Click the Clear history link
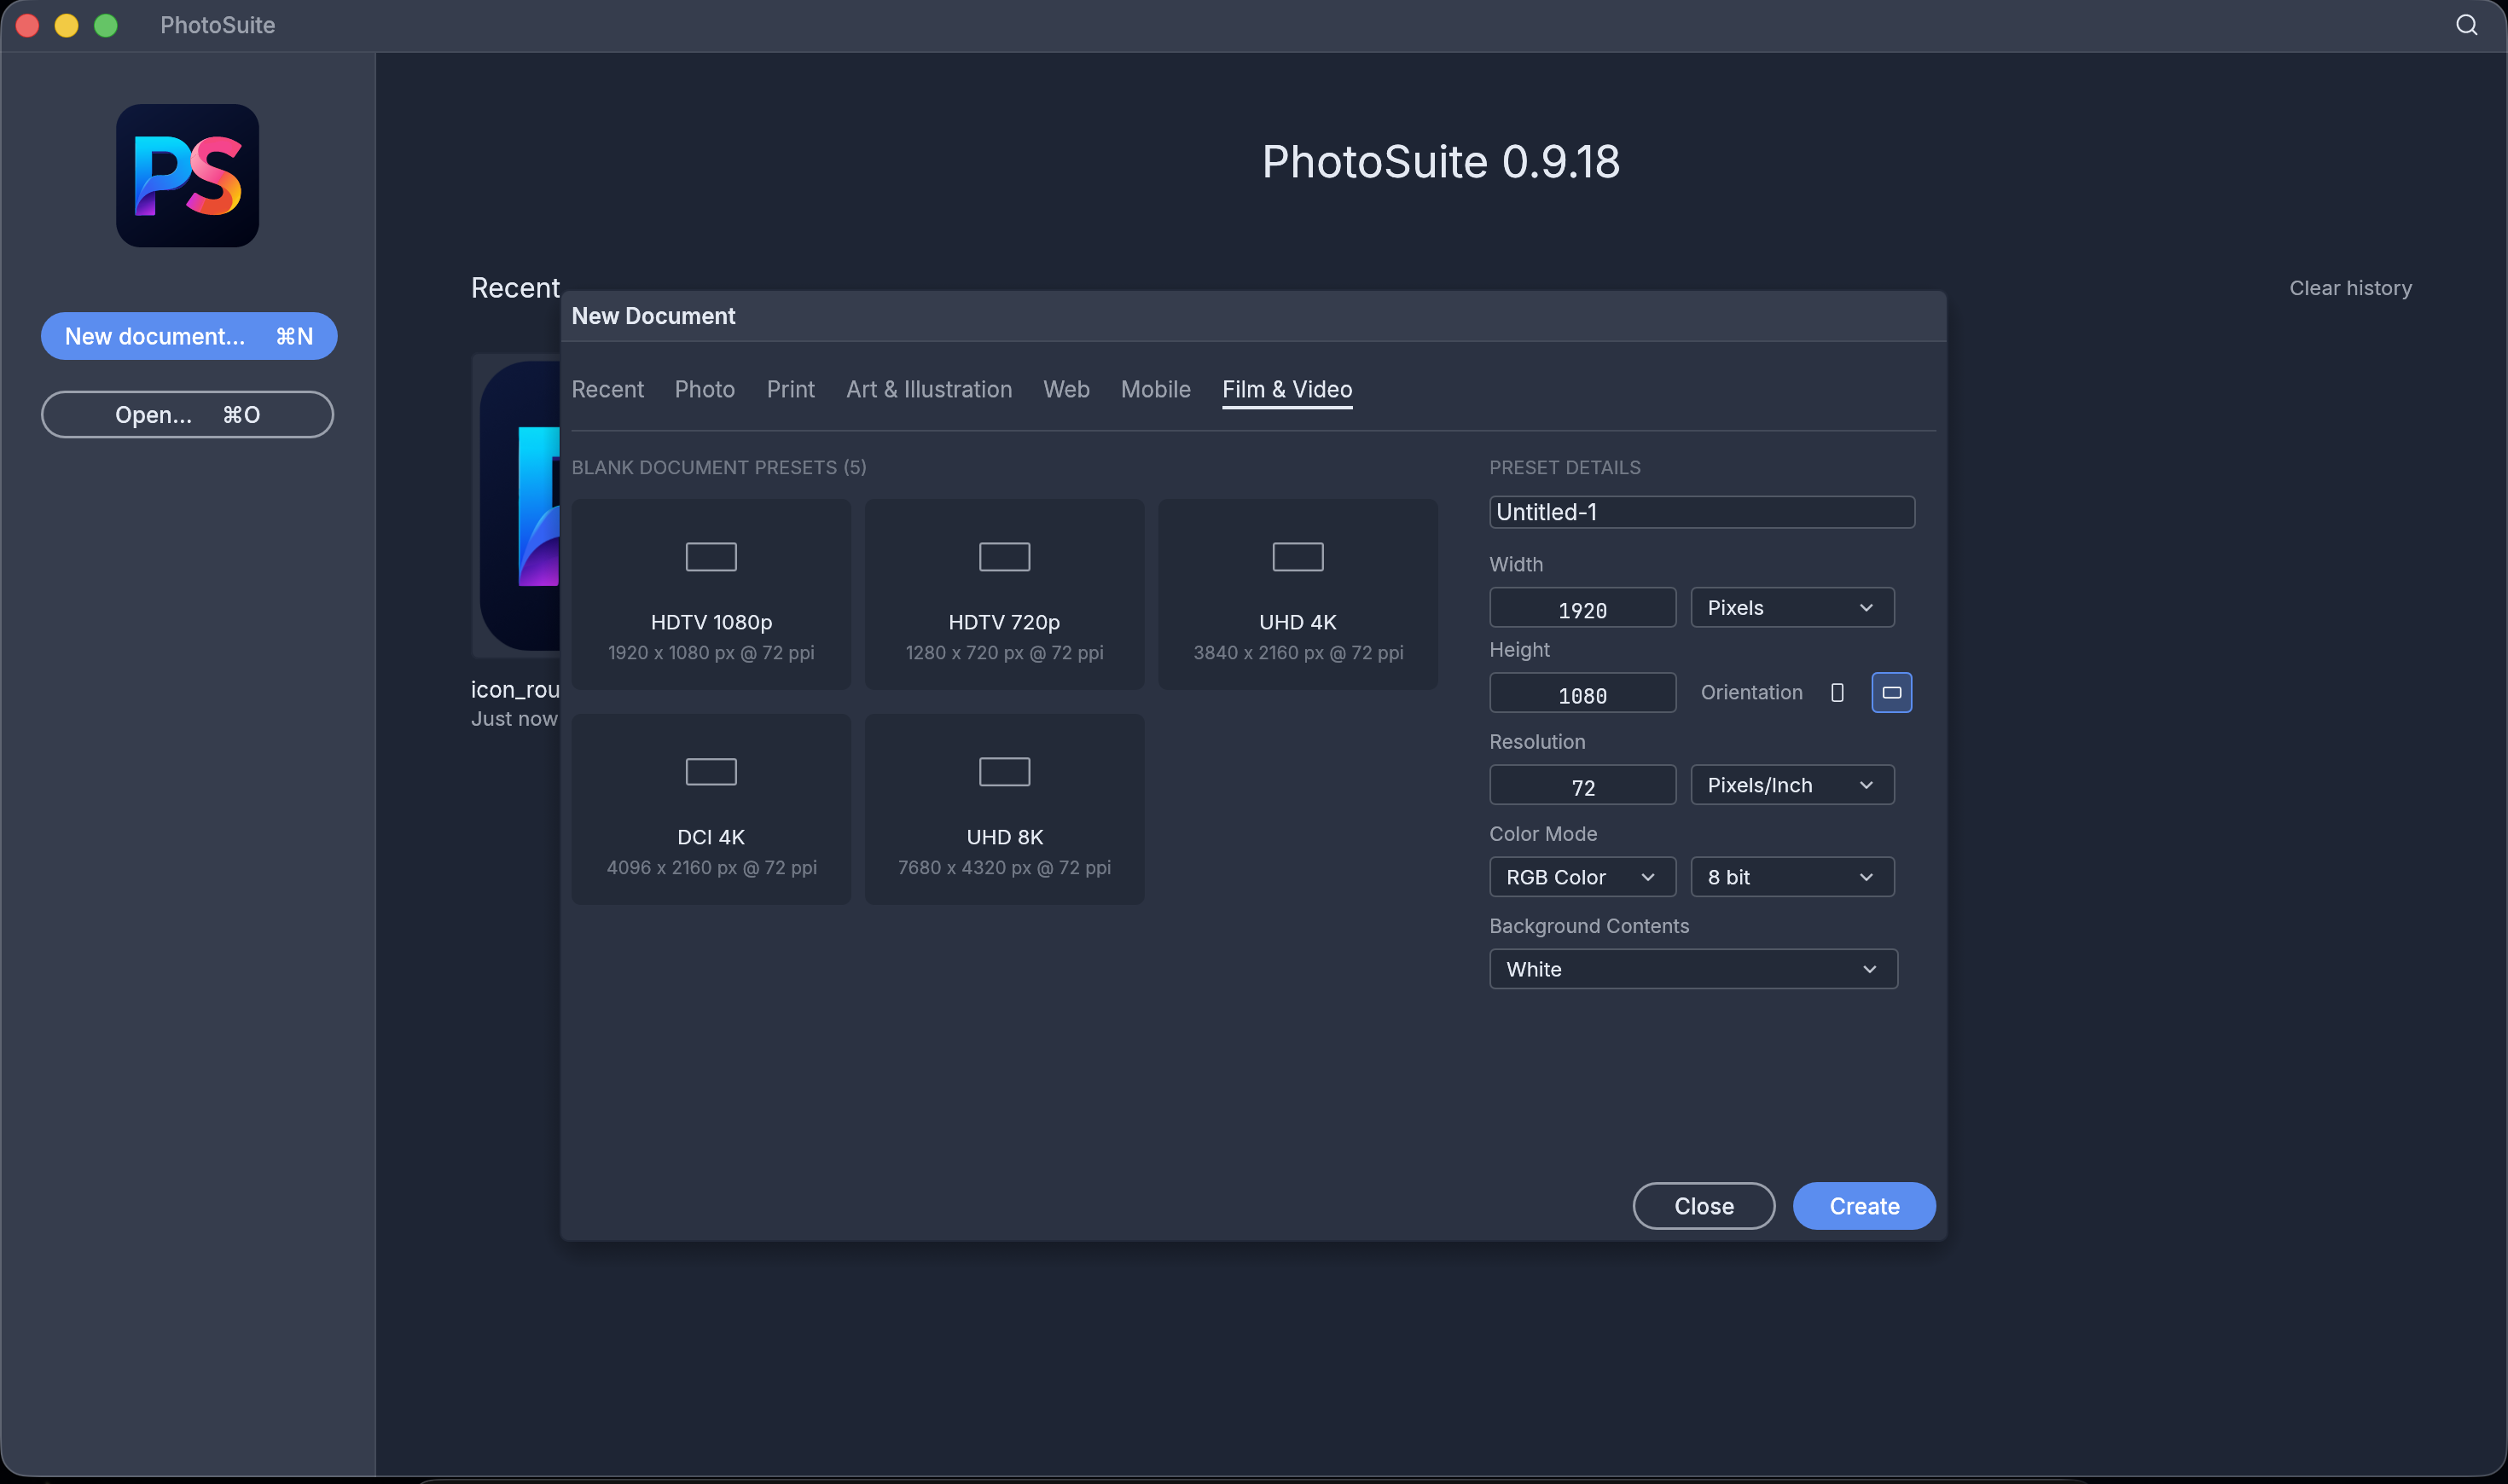2508x1484 pixels. (x=2350, y=288)
